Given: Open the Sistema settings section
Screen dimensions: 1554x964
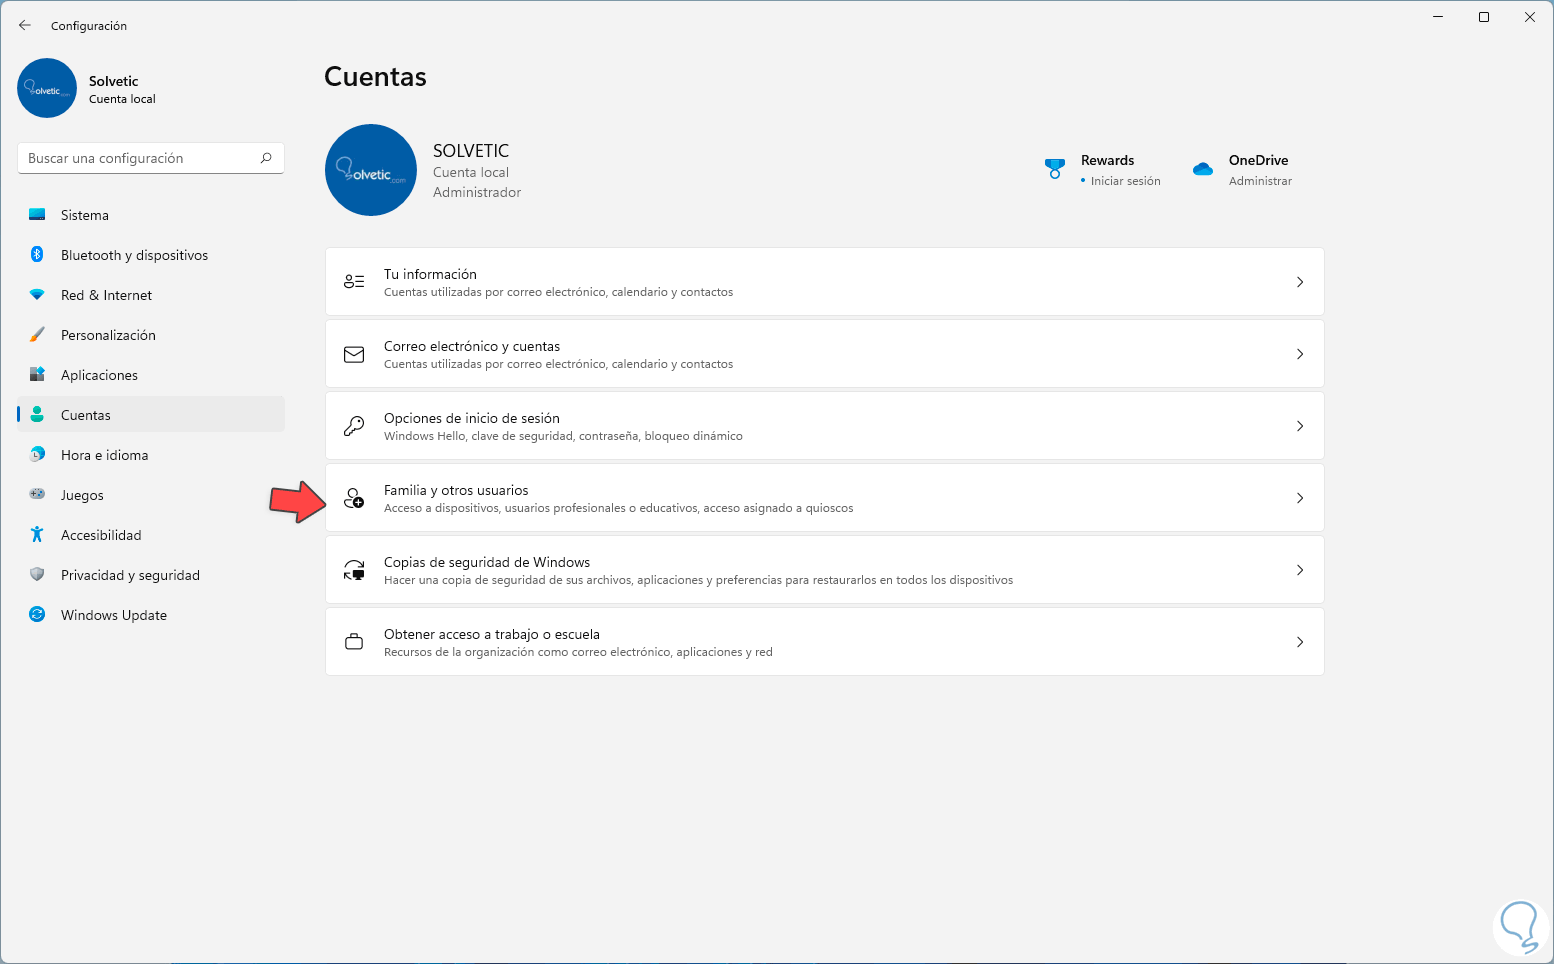Looking at the screenshot, I should click(x=85, y=215).
